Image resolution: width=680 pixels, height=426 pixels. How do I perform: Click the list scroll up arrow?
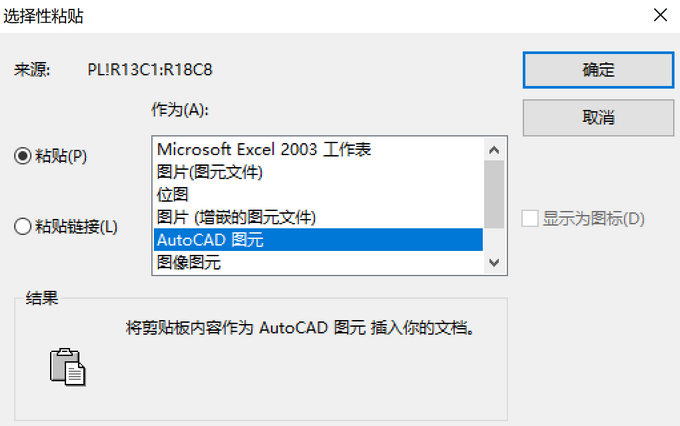494,150
